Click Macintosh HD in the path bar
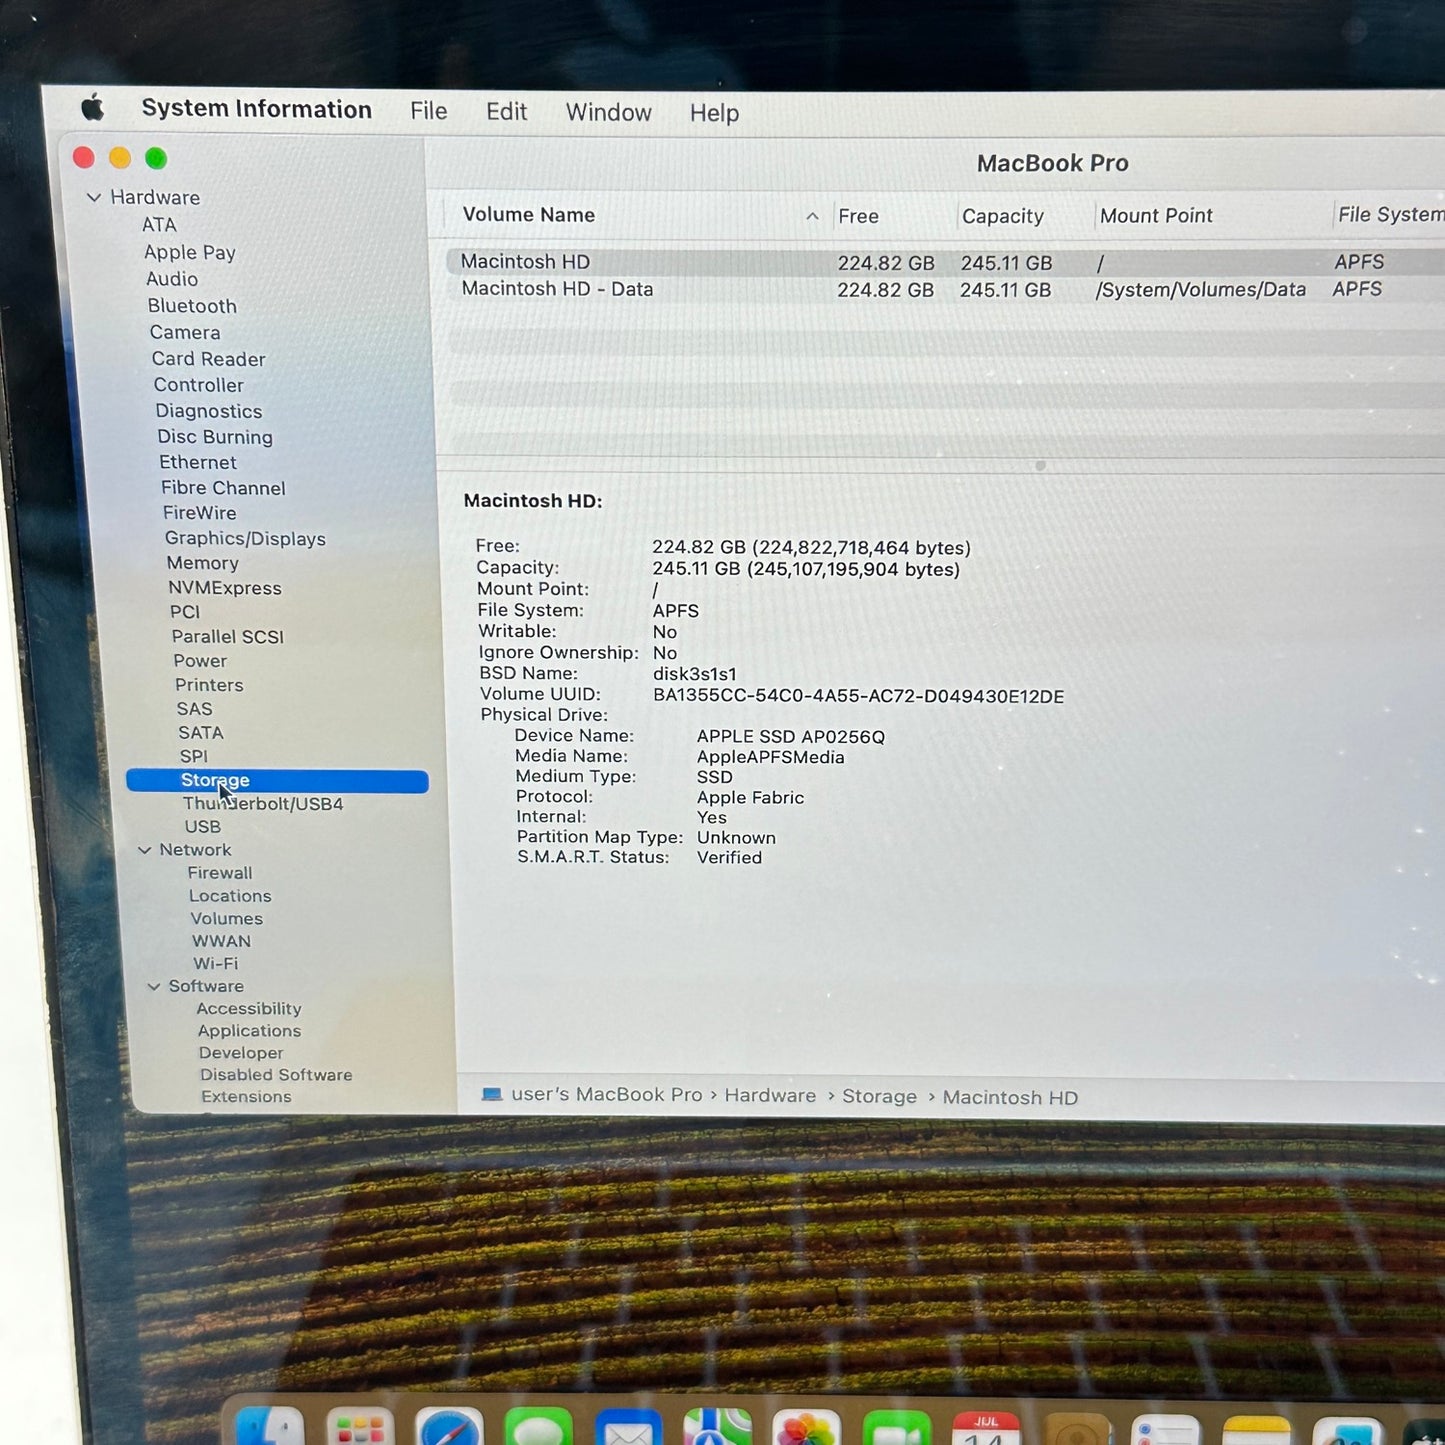 pyautogui.click(x=1010, y=1098)
